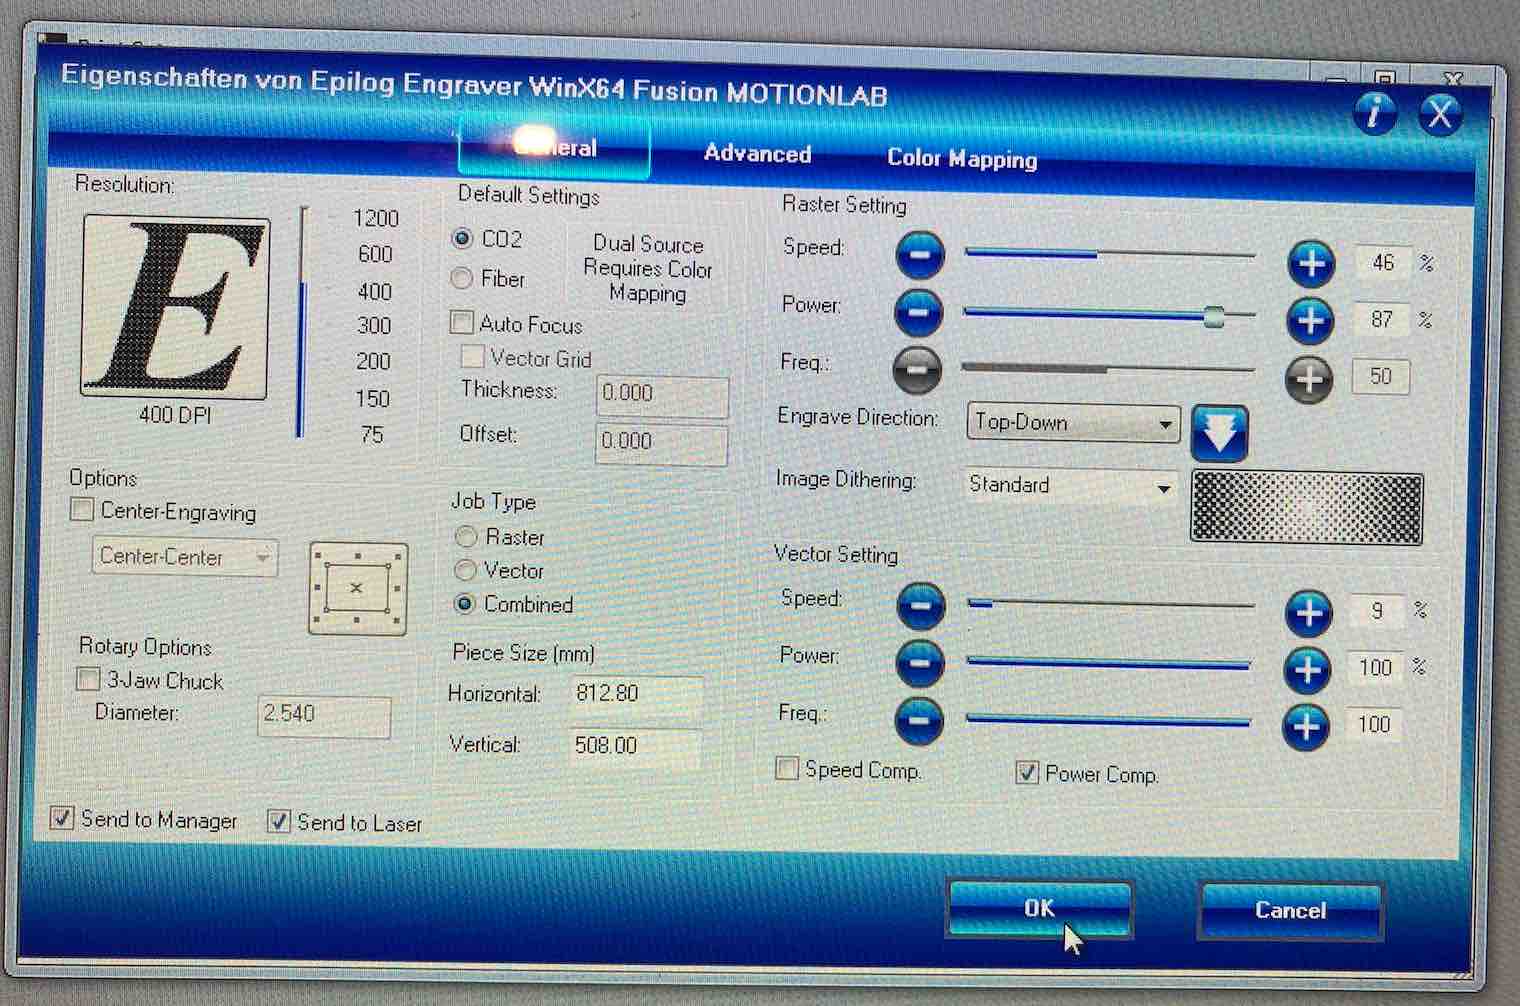Click the raster Freq. minus button
This screenshot has width=1520, height=1006.
coord(917,369)
